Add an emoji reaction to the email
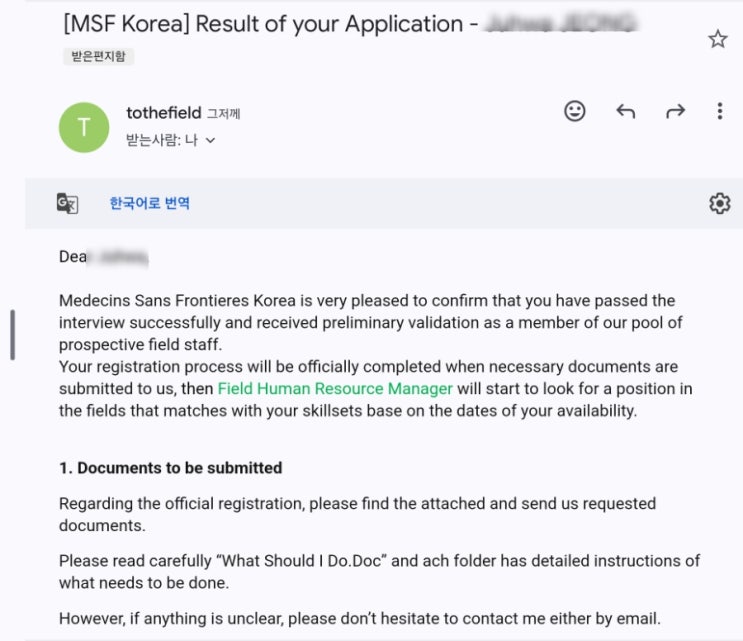Screen dimensions: 743x641 (x=575, y=111)
